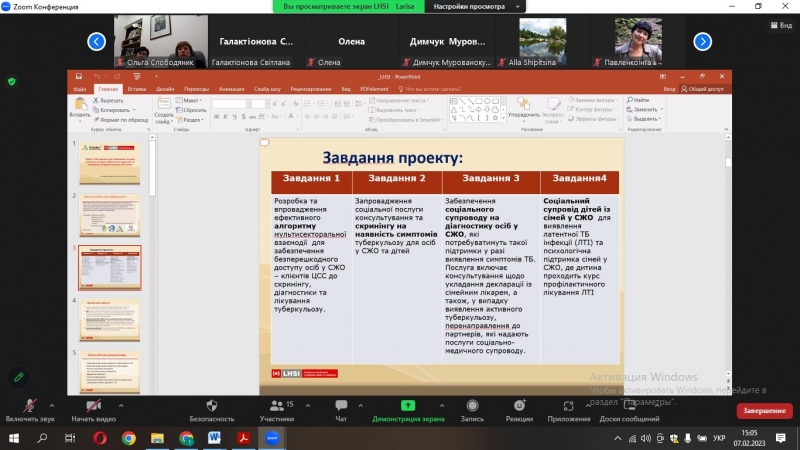Open the Макет layout dropdown

(189, 101)
